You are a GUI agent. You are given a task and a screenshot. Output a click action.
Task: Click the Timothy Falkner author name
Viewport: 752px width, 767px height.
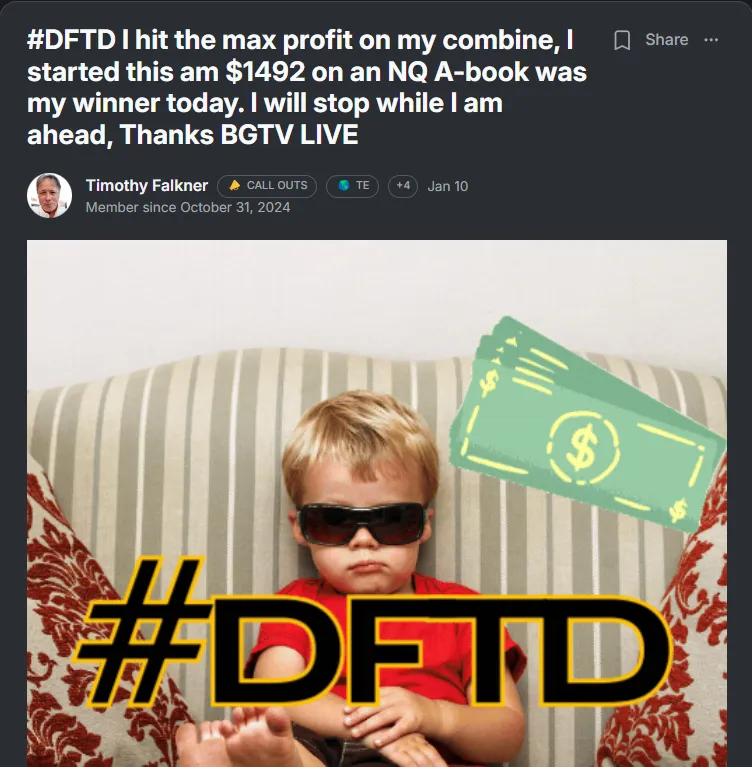(x=147, y=186)
